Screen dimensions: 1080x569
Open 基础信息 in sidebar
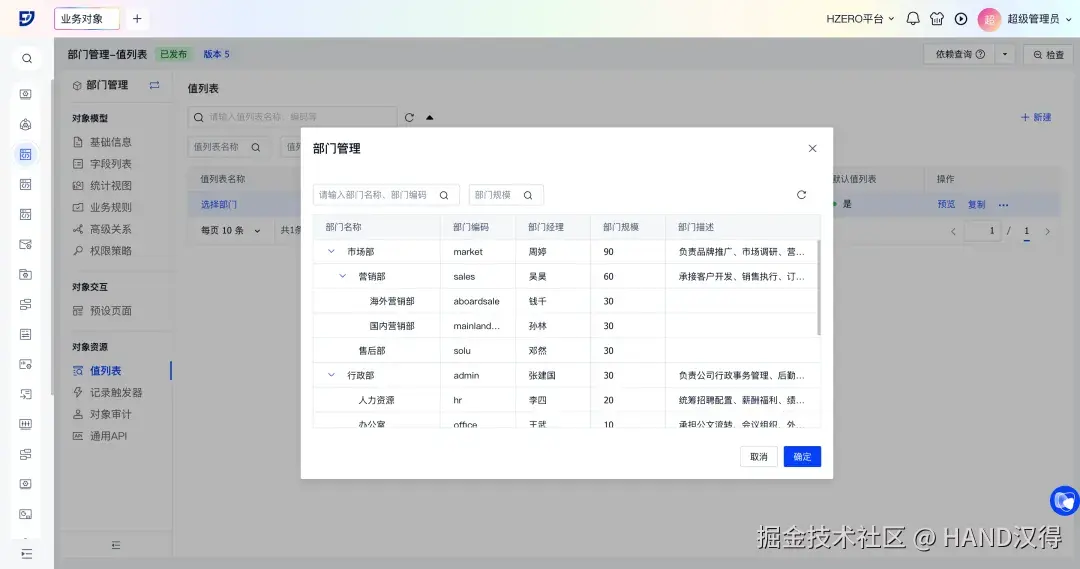102,142
